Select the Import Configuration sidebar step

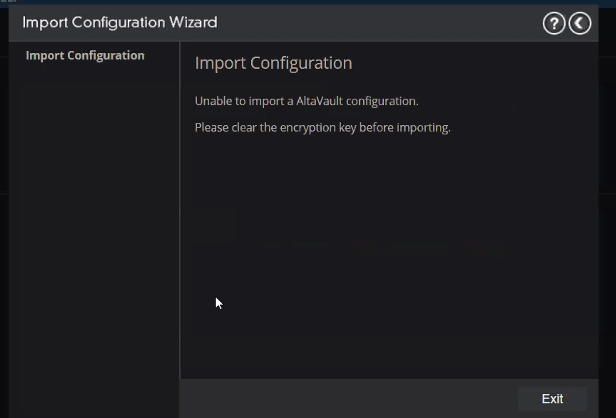(x=85, y=55)
